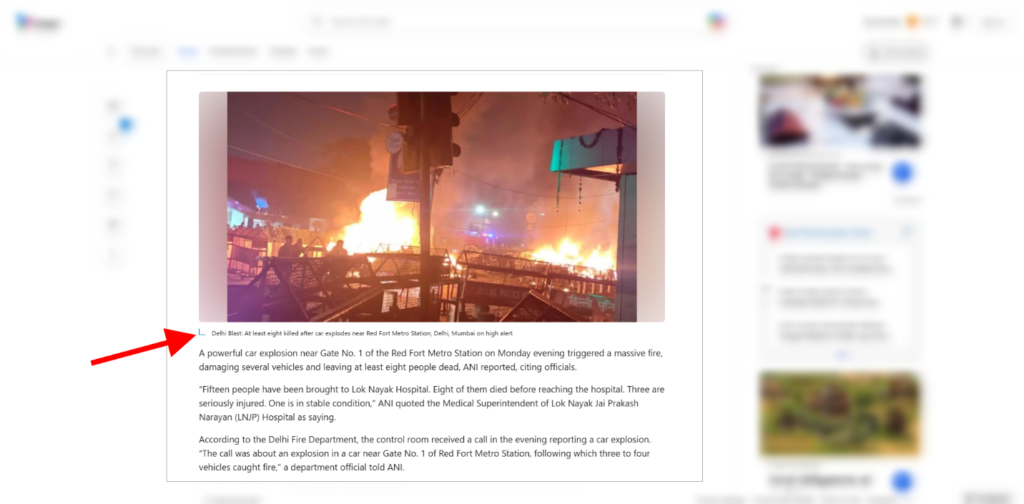Click the blue highlighted icon in the left article sidebar
Viewport: 1024px width, 504px height.
coord(125,124)
